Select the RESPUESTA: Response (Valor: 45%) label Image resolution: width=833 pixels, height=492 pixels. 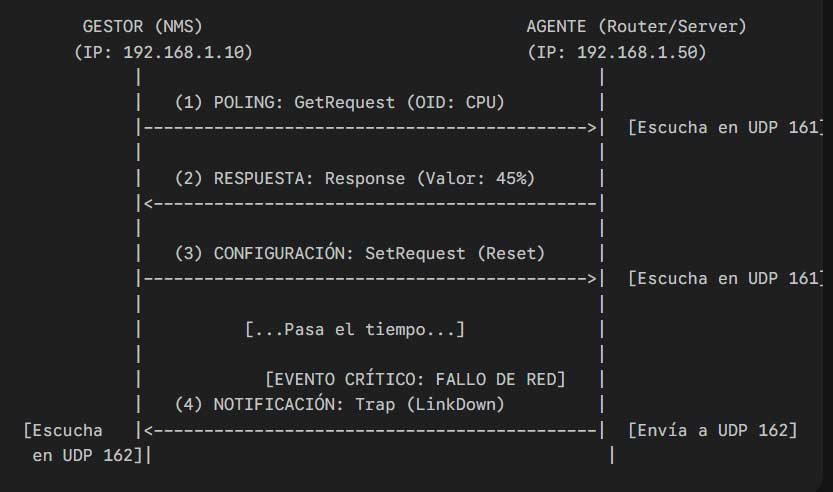(x=355, y=178)
